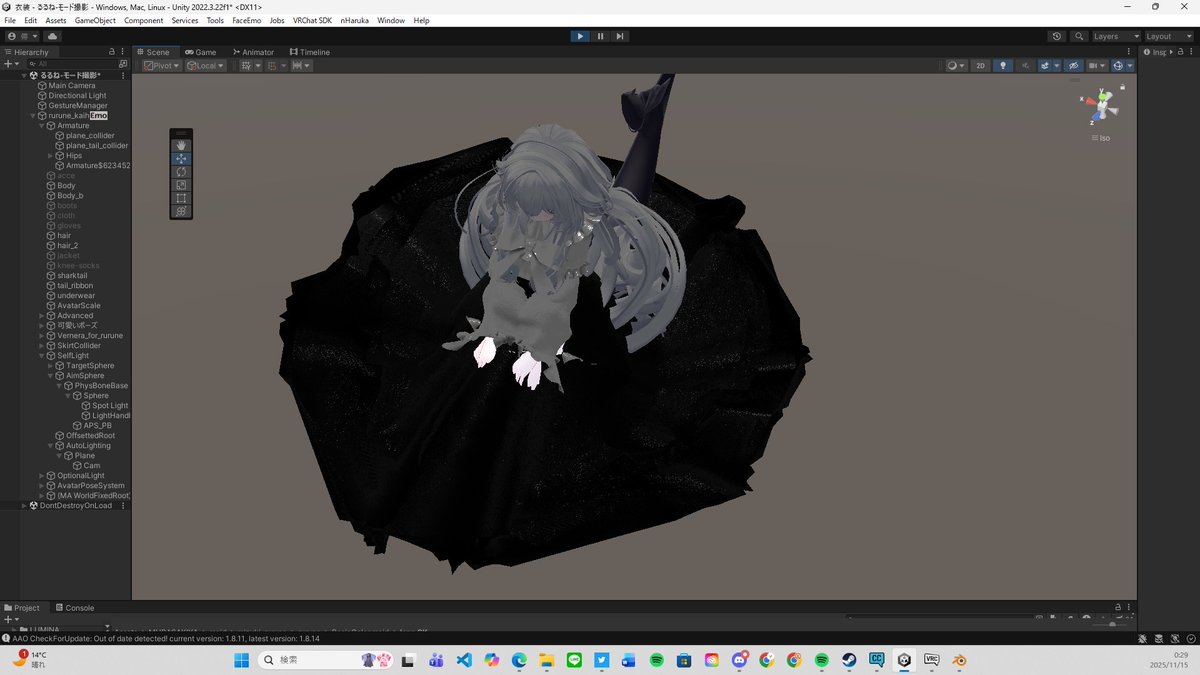This screenshot has width=1200, height=675.
Task: Open the cloud services icon
Action: click(53, 36)
